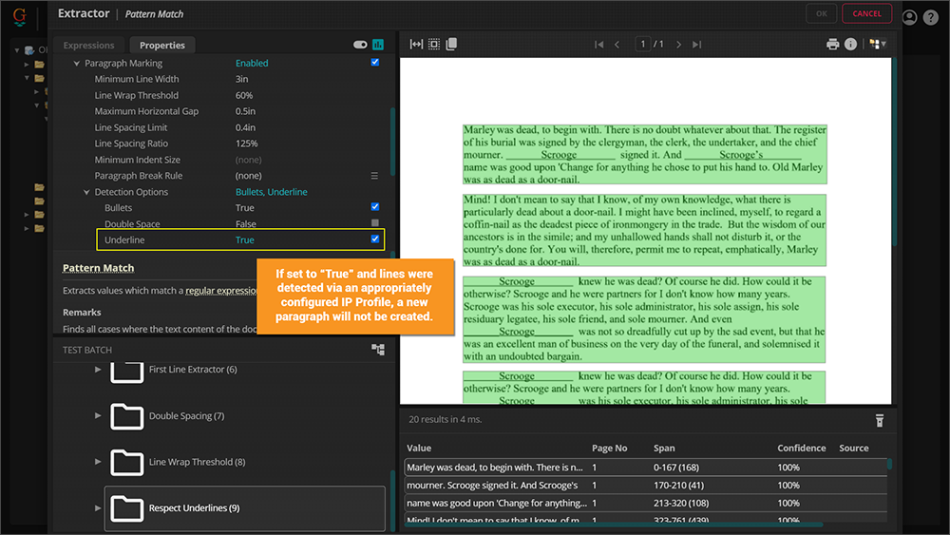Click the chart diagnostics icon beside toggle
Screen dimensions: 950x535
[378, 44]
